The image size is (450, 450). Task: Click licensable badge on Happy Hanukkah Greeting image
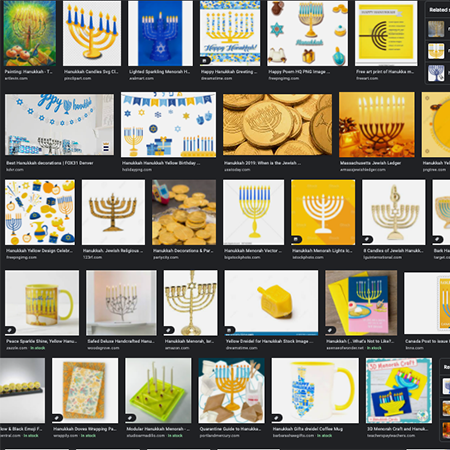(x=205, y=60)
